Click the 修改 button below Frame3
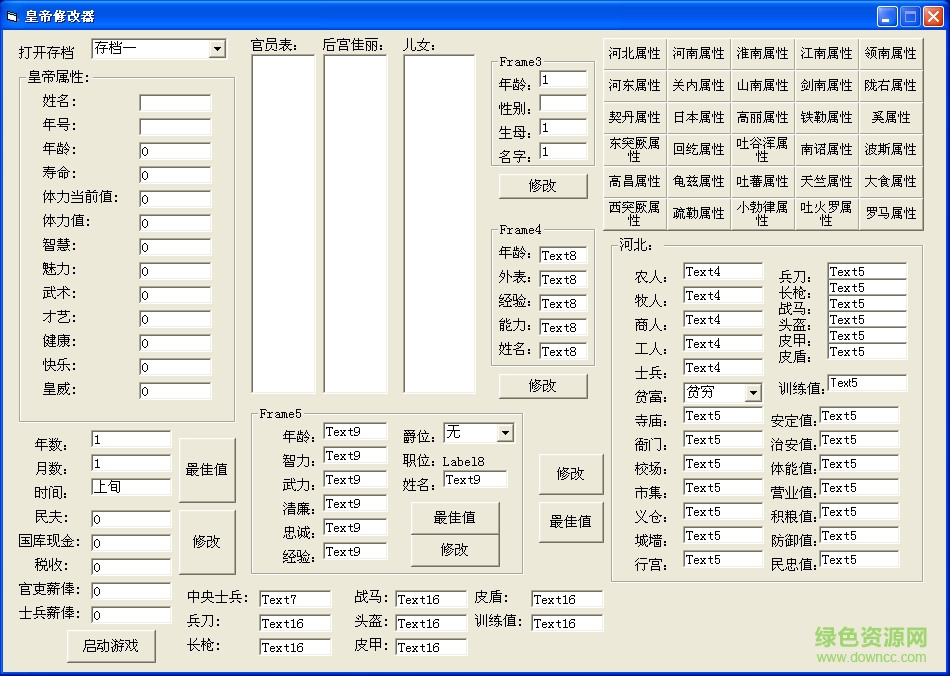Viewport: 950px width, 676px height. 542,186
